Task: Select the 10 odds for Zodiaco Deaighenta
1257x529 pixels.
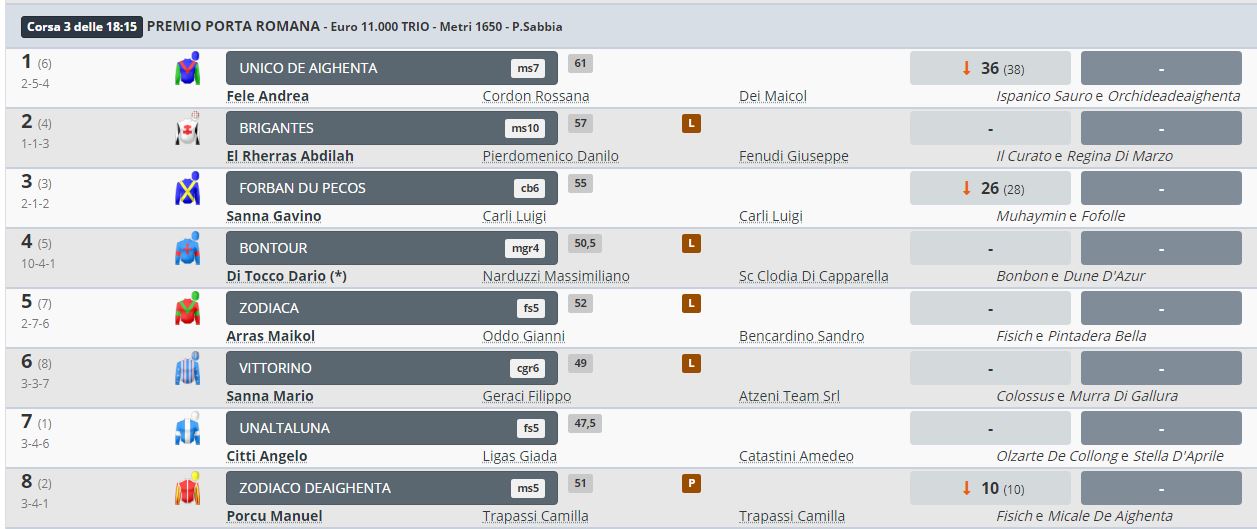Action: (990, 489)
